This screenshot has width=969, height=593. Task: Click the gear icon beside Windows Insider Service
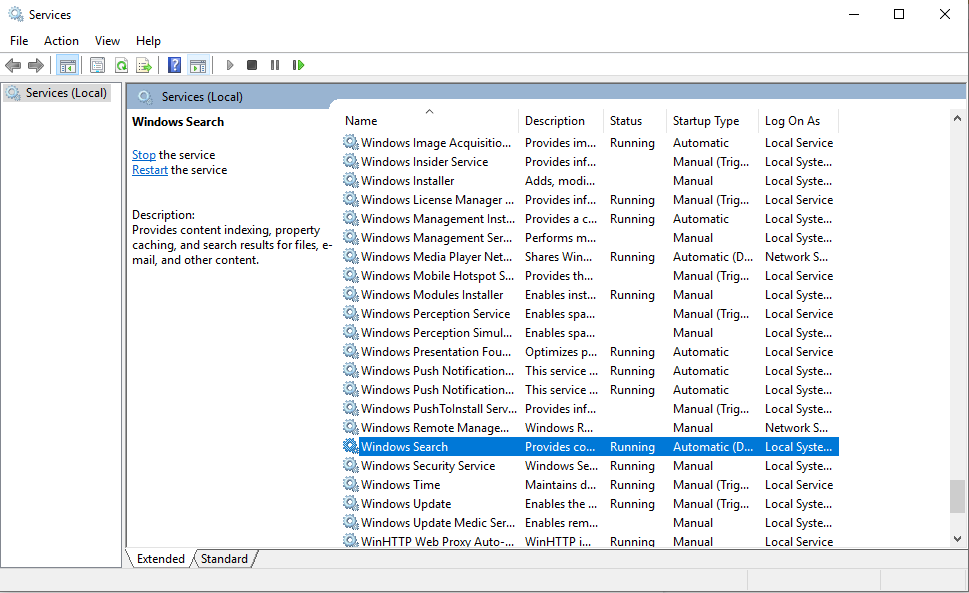point(350,161)
